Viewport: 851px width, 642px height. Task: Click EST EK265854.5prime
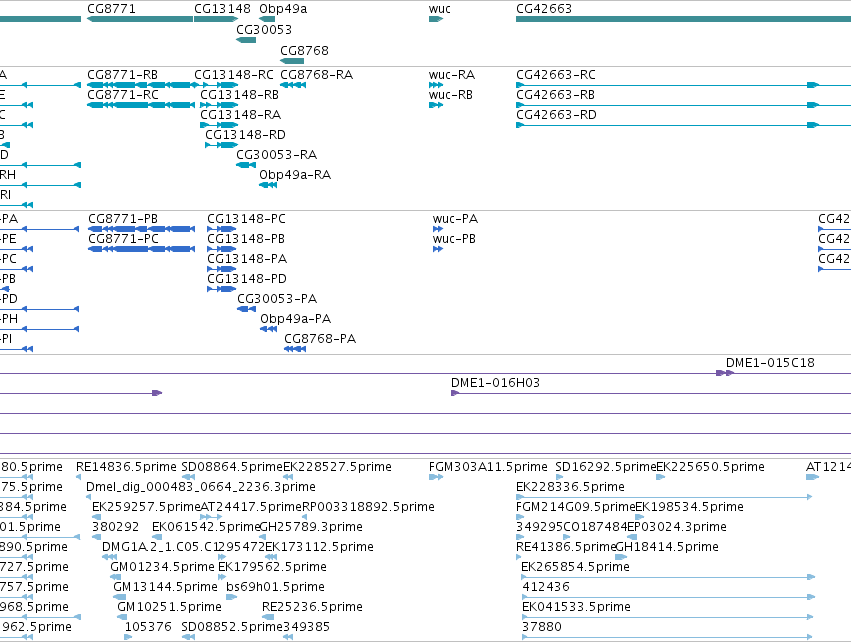point(575,568)
